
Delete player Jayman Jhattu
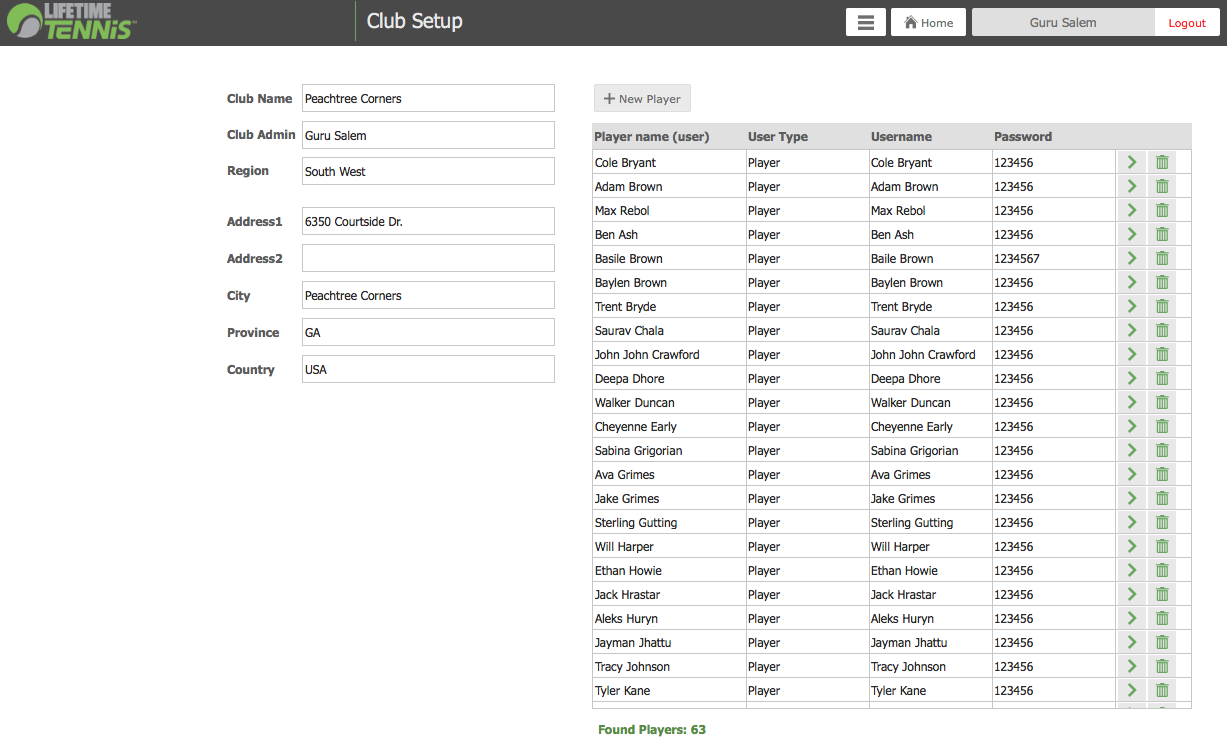click(x=1162, y=642)
